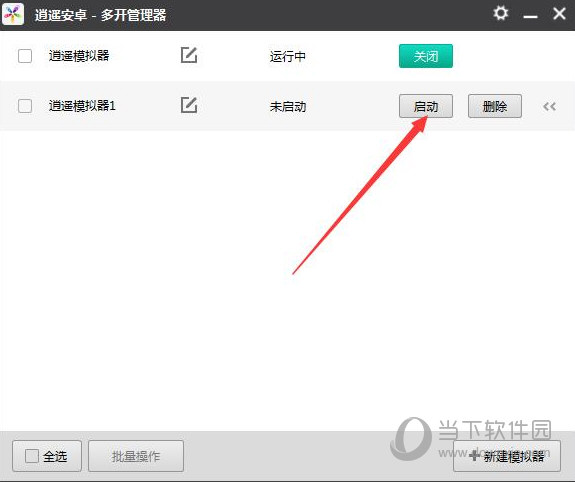Close the 多开管理器 window
575x482 pixels.
coord(559,14)
